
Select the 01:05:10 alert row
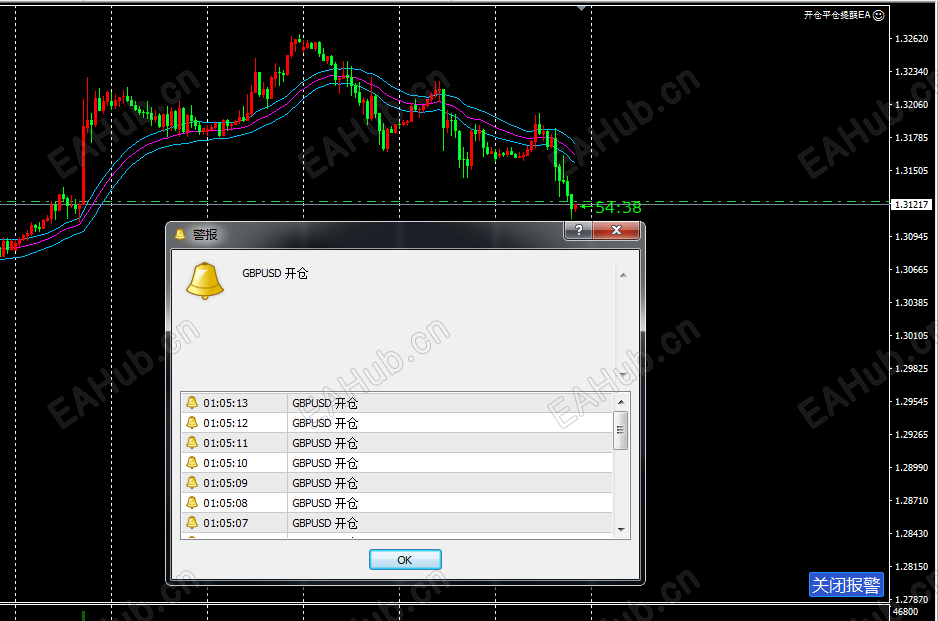pyautogui.click(x=397, y=463)
